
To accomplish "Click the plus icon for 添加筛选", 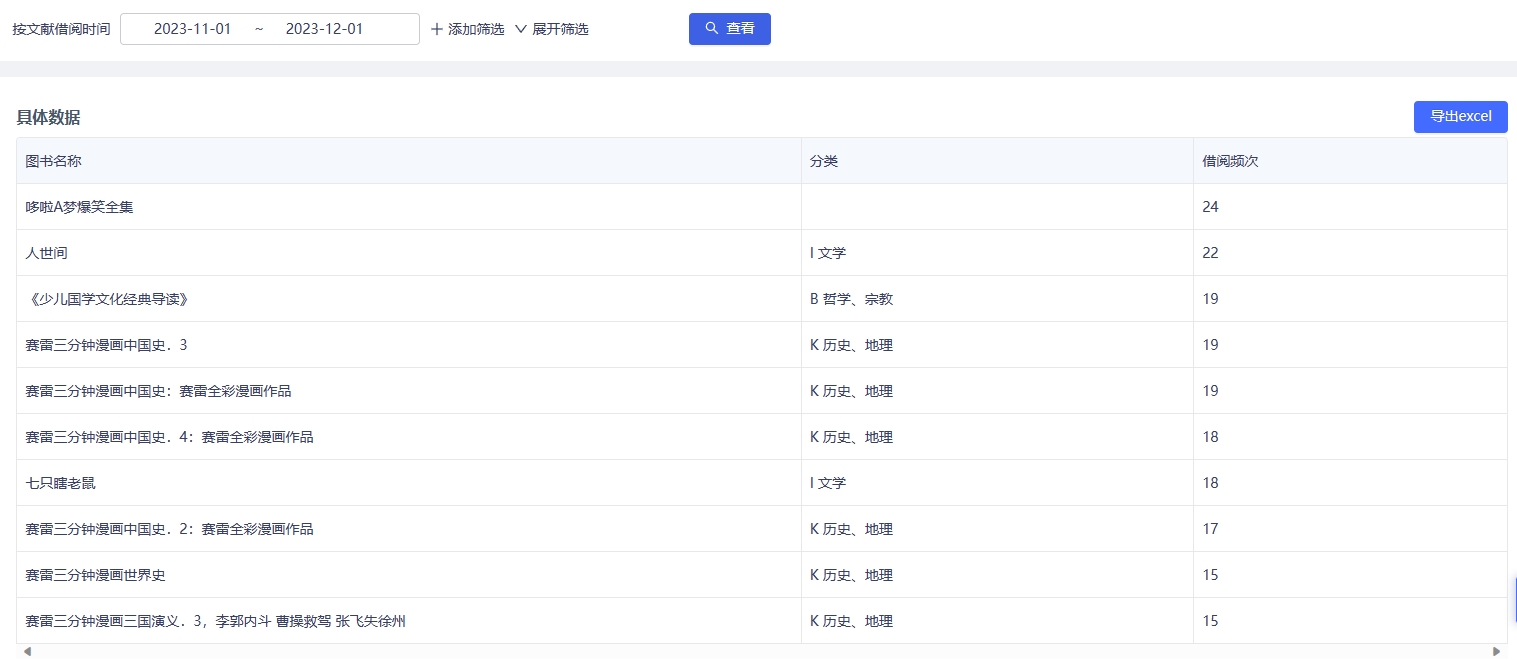I will click(x=436, y=29).
